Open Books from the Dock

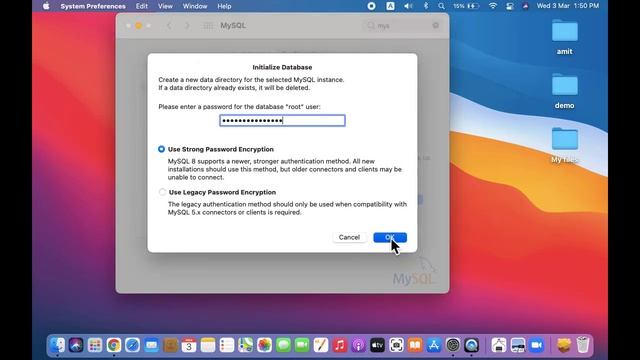tap(415, 345)
